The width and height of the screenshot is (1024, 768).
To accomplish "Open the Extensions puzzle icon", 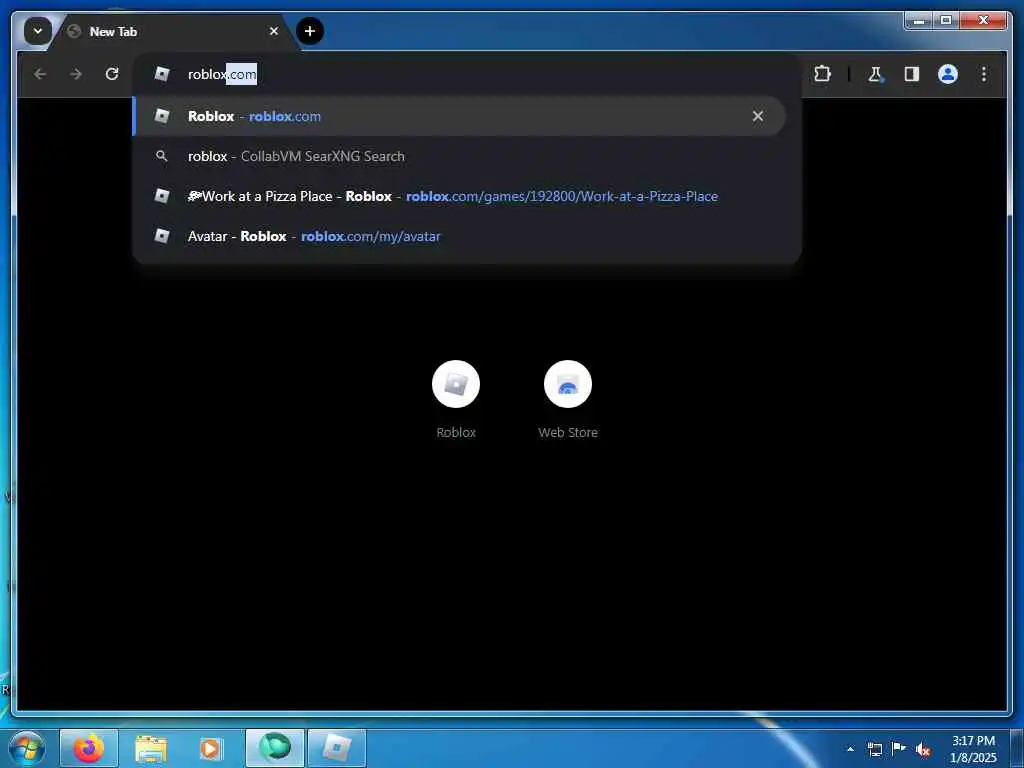I will (x=823, y=74).
